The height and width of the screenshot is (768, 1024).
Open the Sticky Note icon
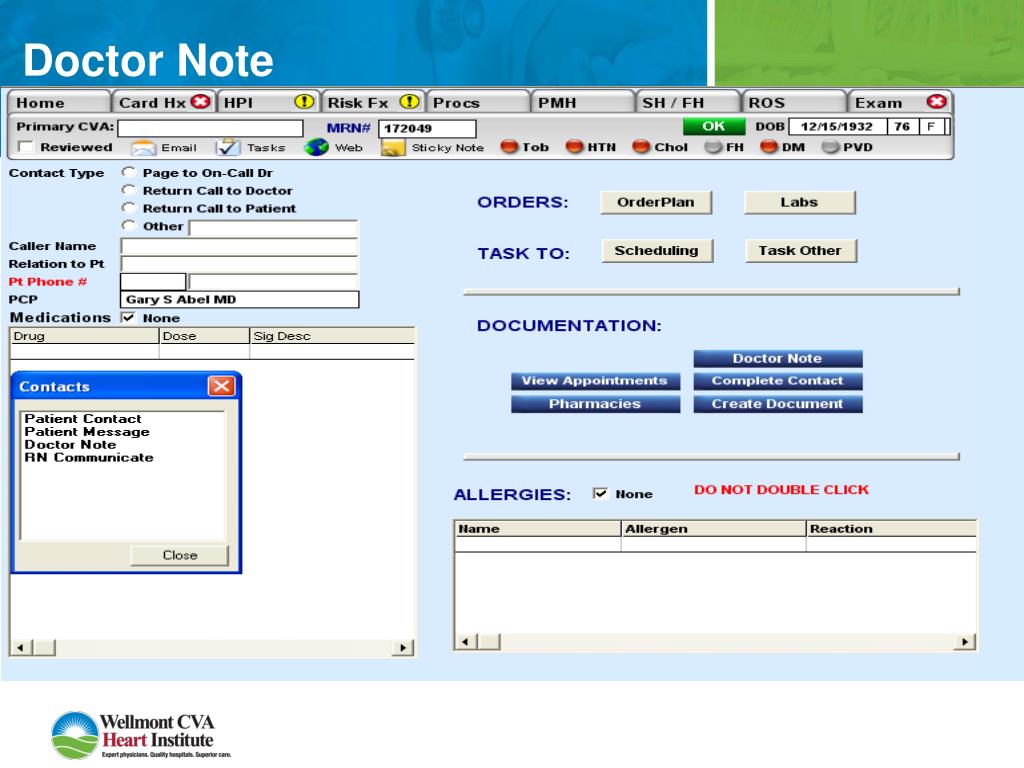tap(393, 148)
